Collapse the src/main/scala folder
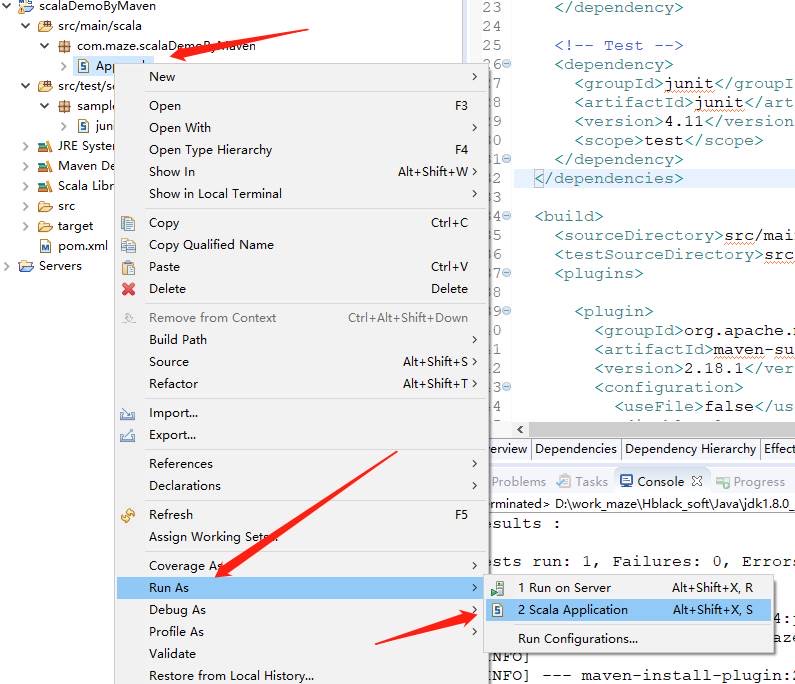The height and width of the screenshot is (684, 795). (26, 26)
